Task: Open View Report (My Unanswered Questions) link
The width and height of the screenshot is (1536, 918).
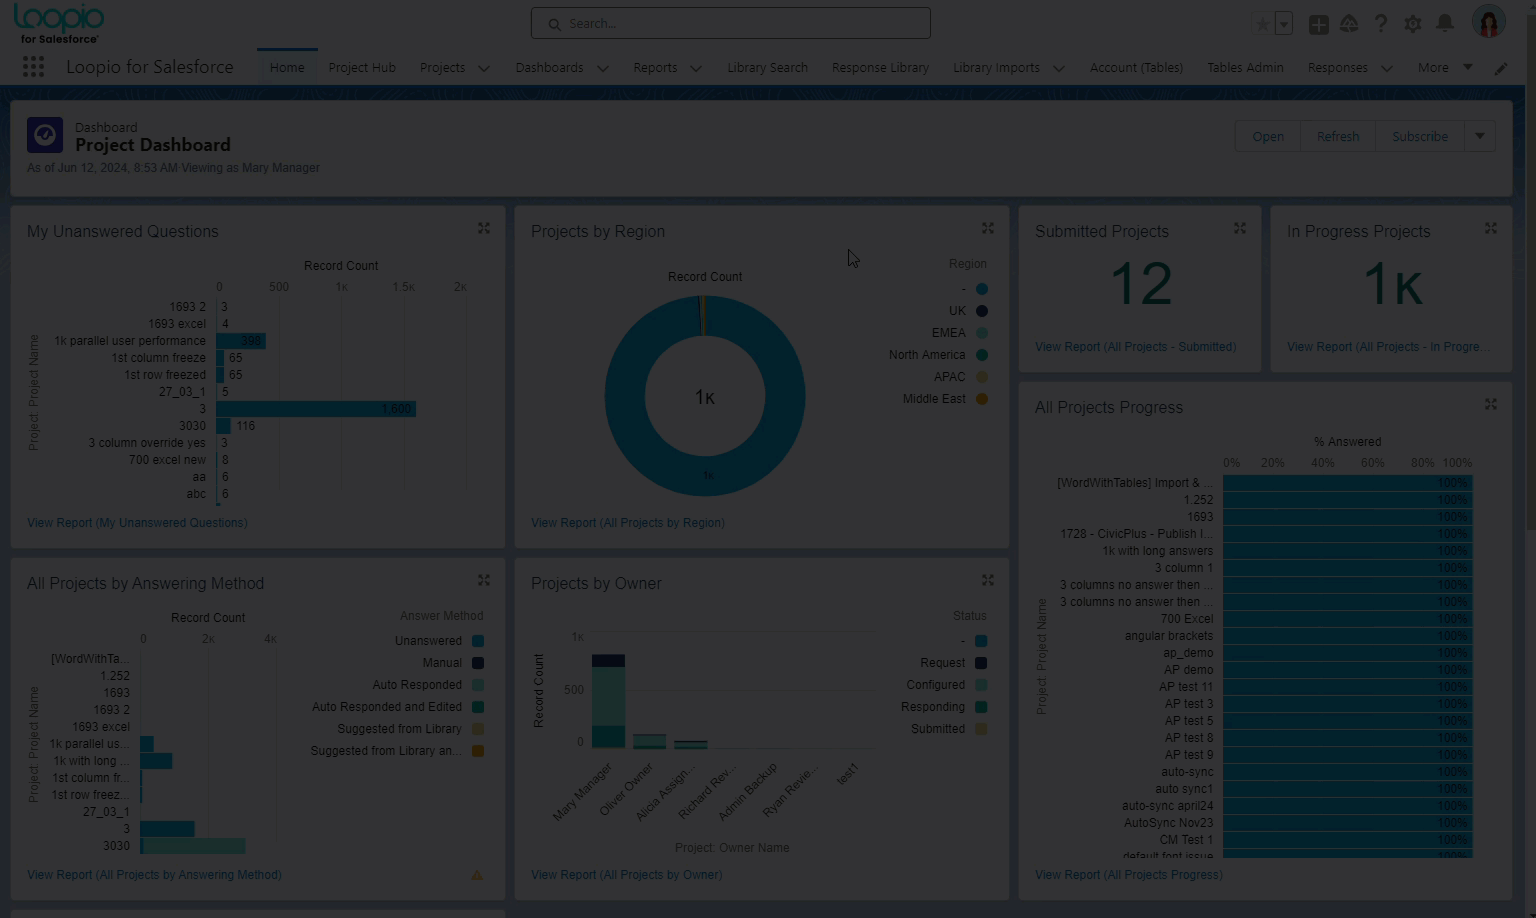Action: [137, 523]
